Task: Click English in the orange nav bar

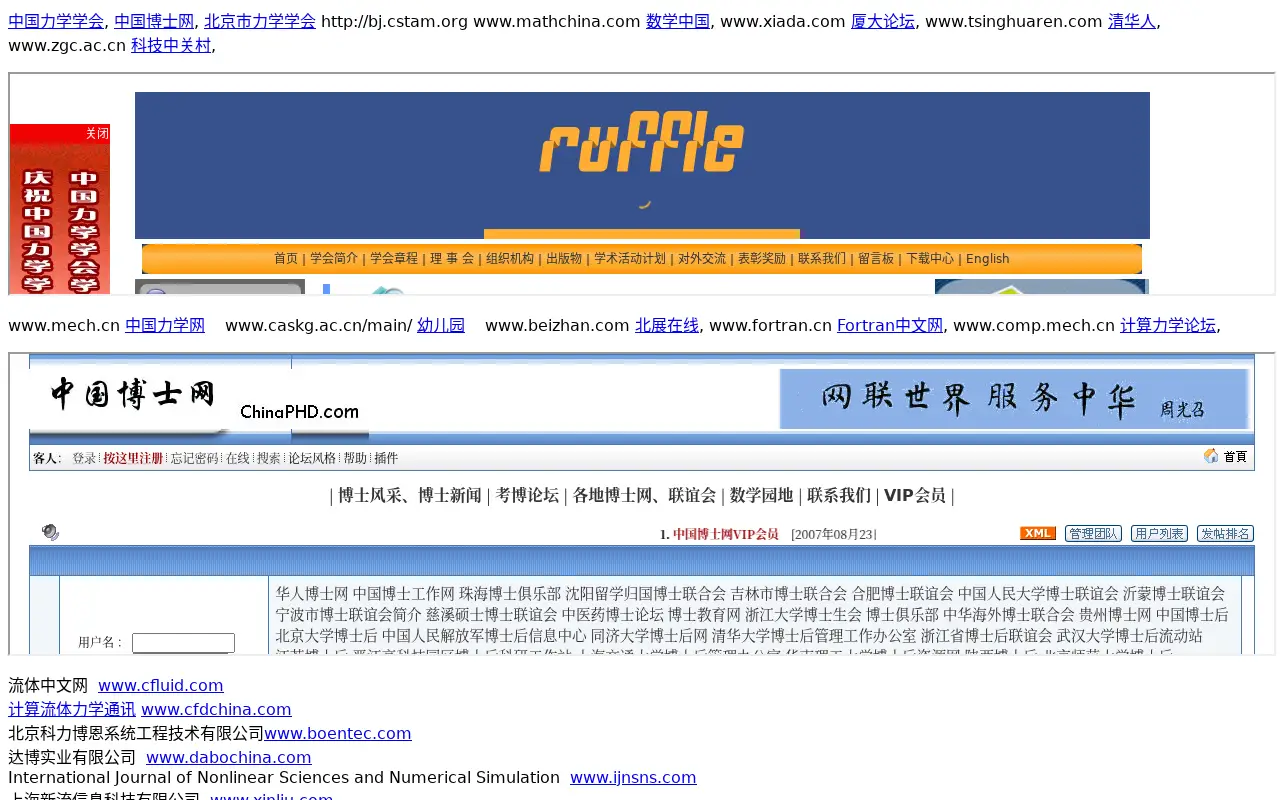Action: 988,258
